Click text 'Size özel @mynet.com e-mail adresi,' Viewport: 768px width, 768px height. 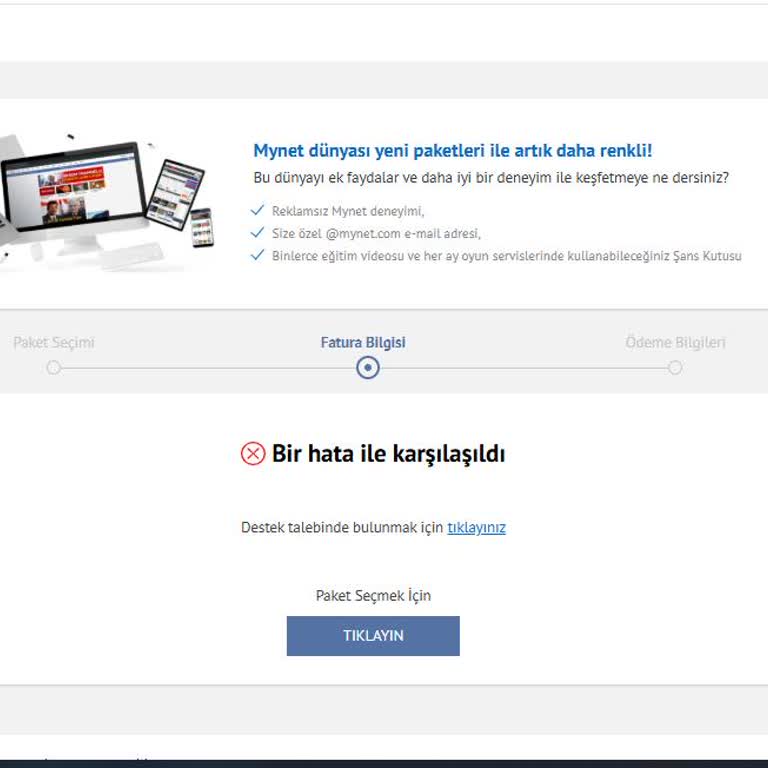point(376,234)
